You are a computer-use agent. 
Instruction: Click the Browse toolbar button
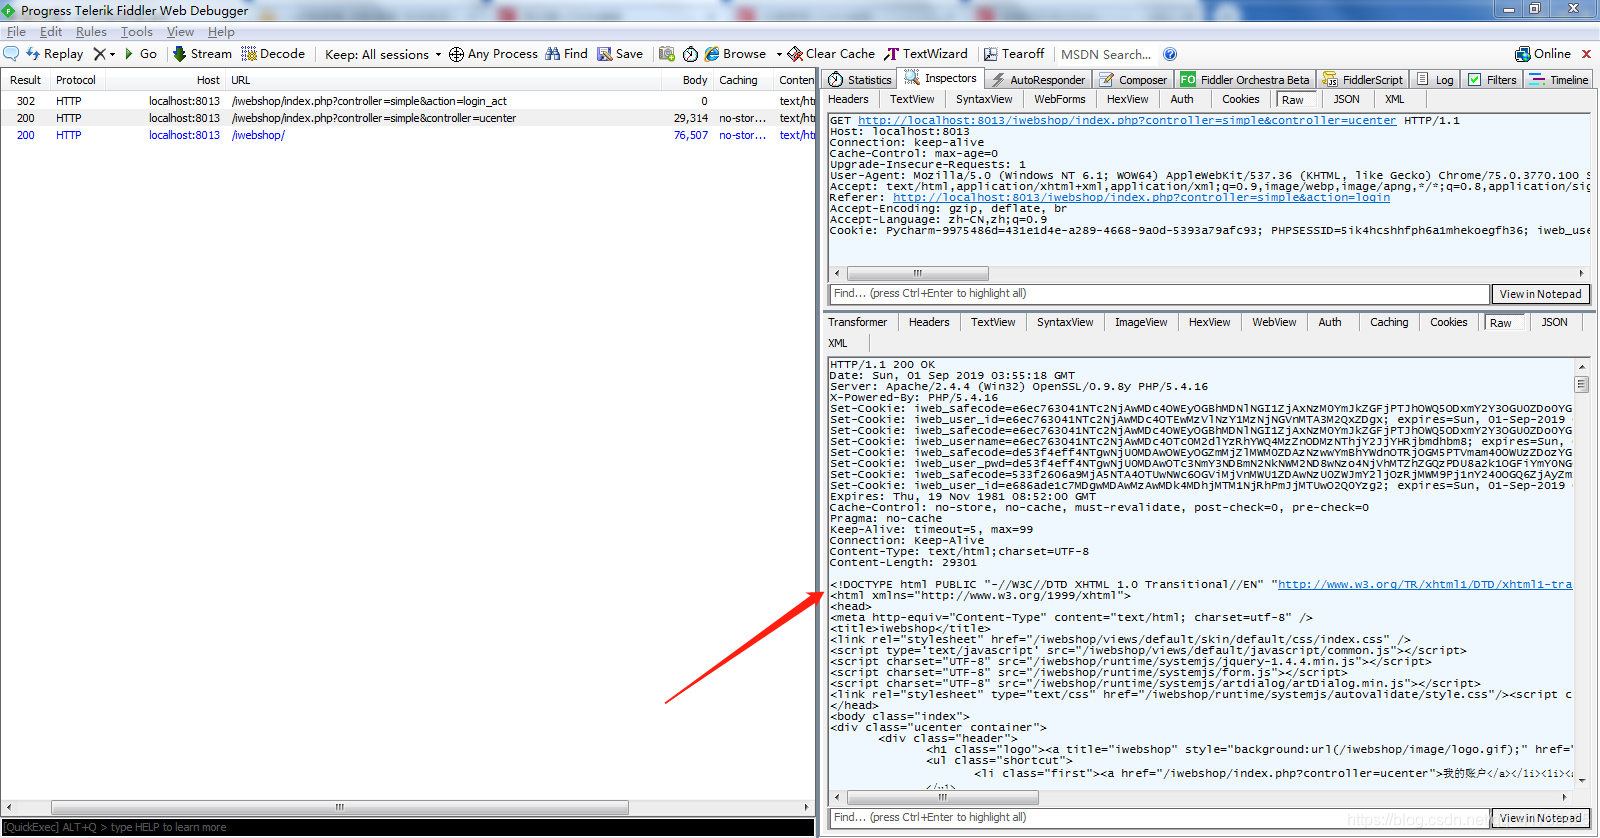[735, 54]
